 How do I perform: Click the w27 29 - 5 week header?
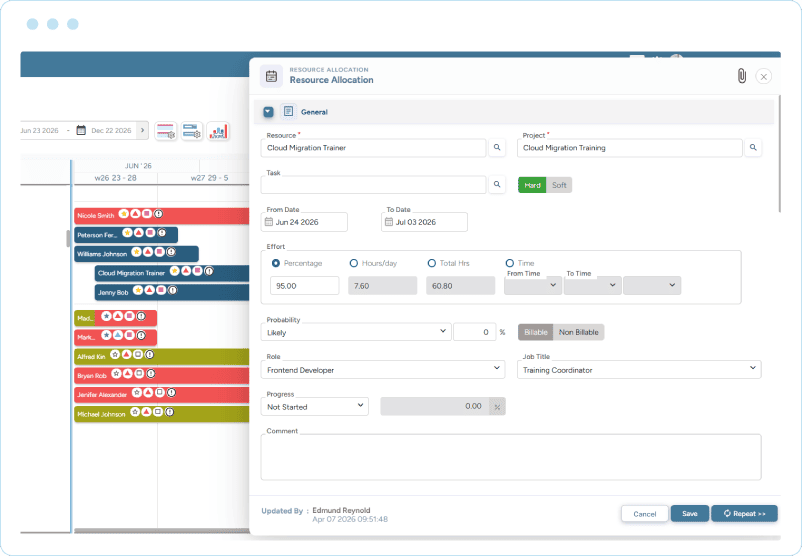click(x=210, y=178)
